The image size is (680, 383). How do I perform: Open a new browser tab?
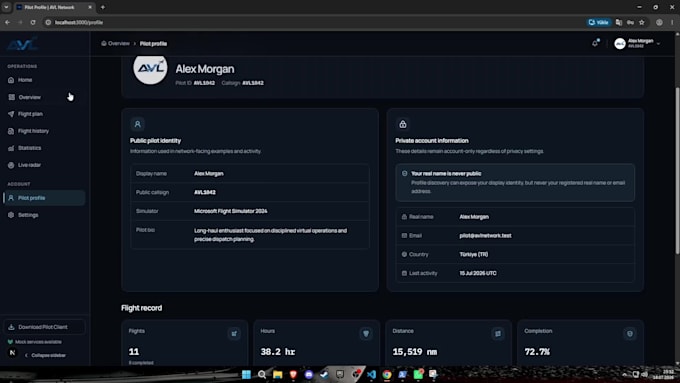pyautogui.click(x=103, y=7)
